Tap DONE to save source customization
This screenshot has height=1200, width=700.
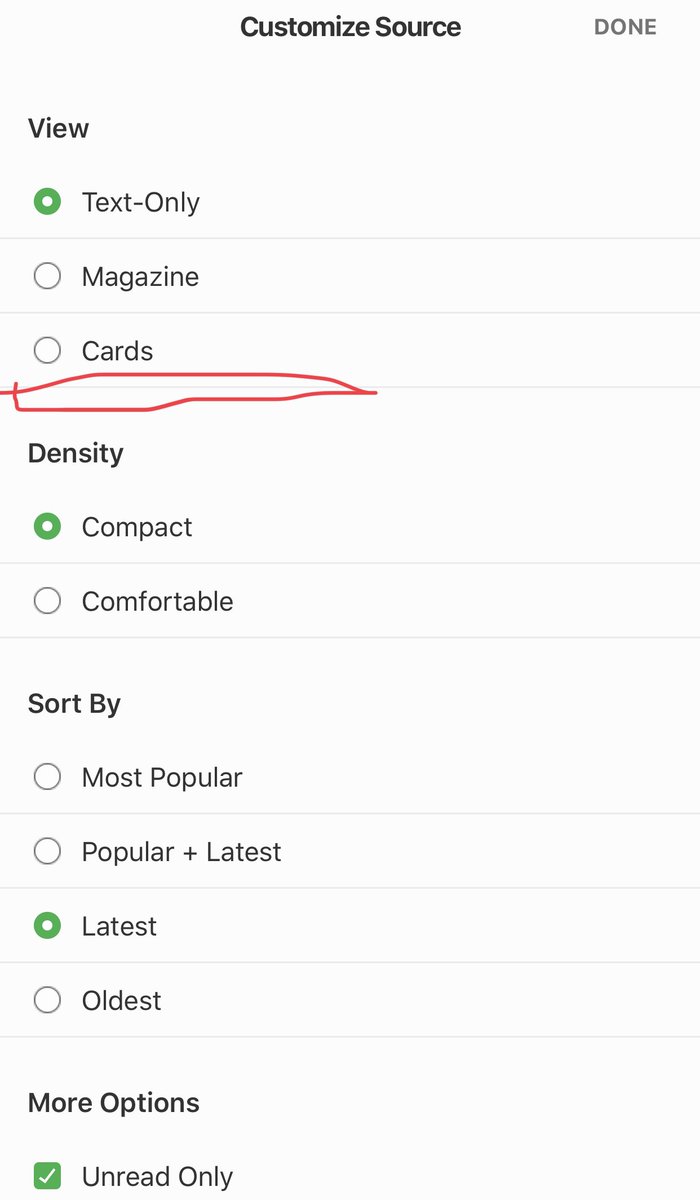point(625,27)
